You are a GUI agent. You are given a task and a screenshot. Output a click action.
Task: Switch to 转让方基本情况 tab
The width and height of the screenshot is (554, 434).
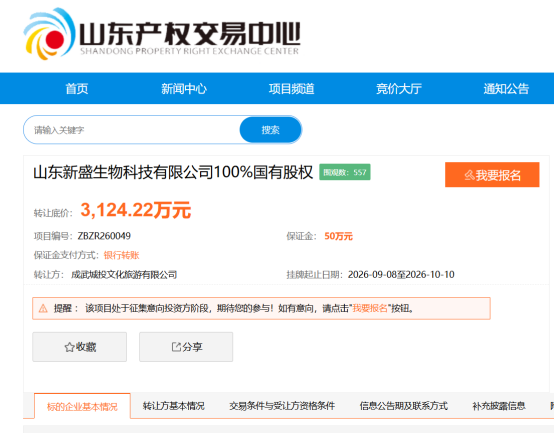173,406
